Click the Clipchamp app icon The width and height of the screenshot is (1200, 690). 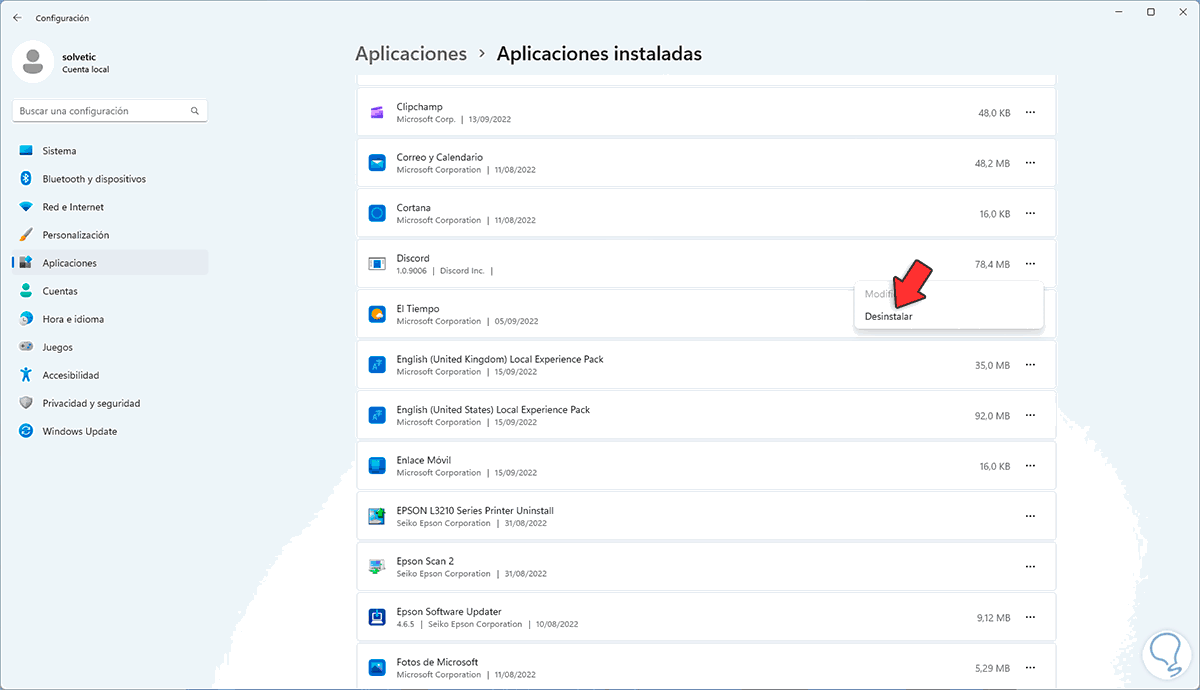point(377,113)
